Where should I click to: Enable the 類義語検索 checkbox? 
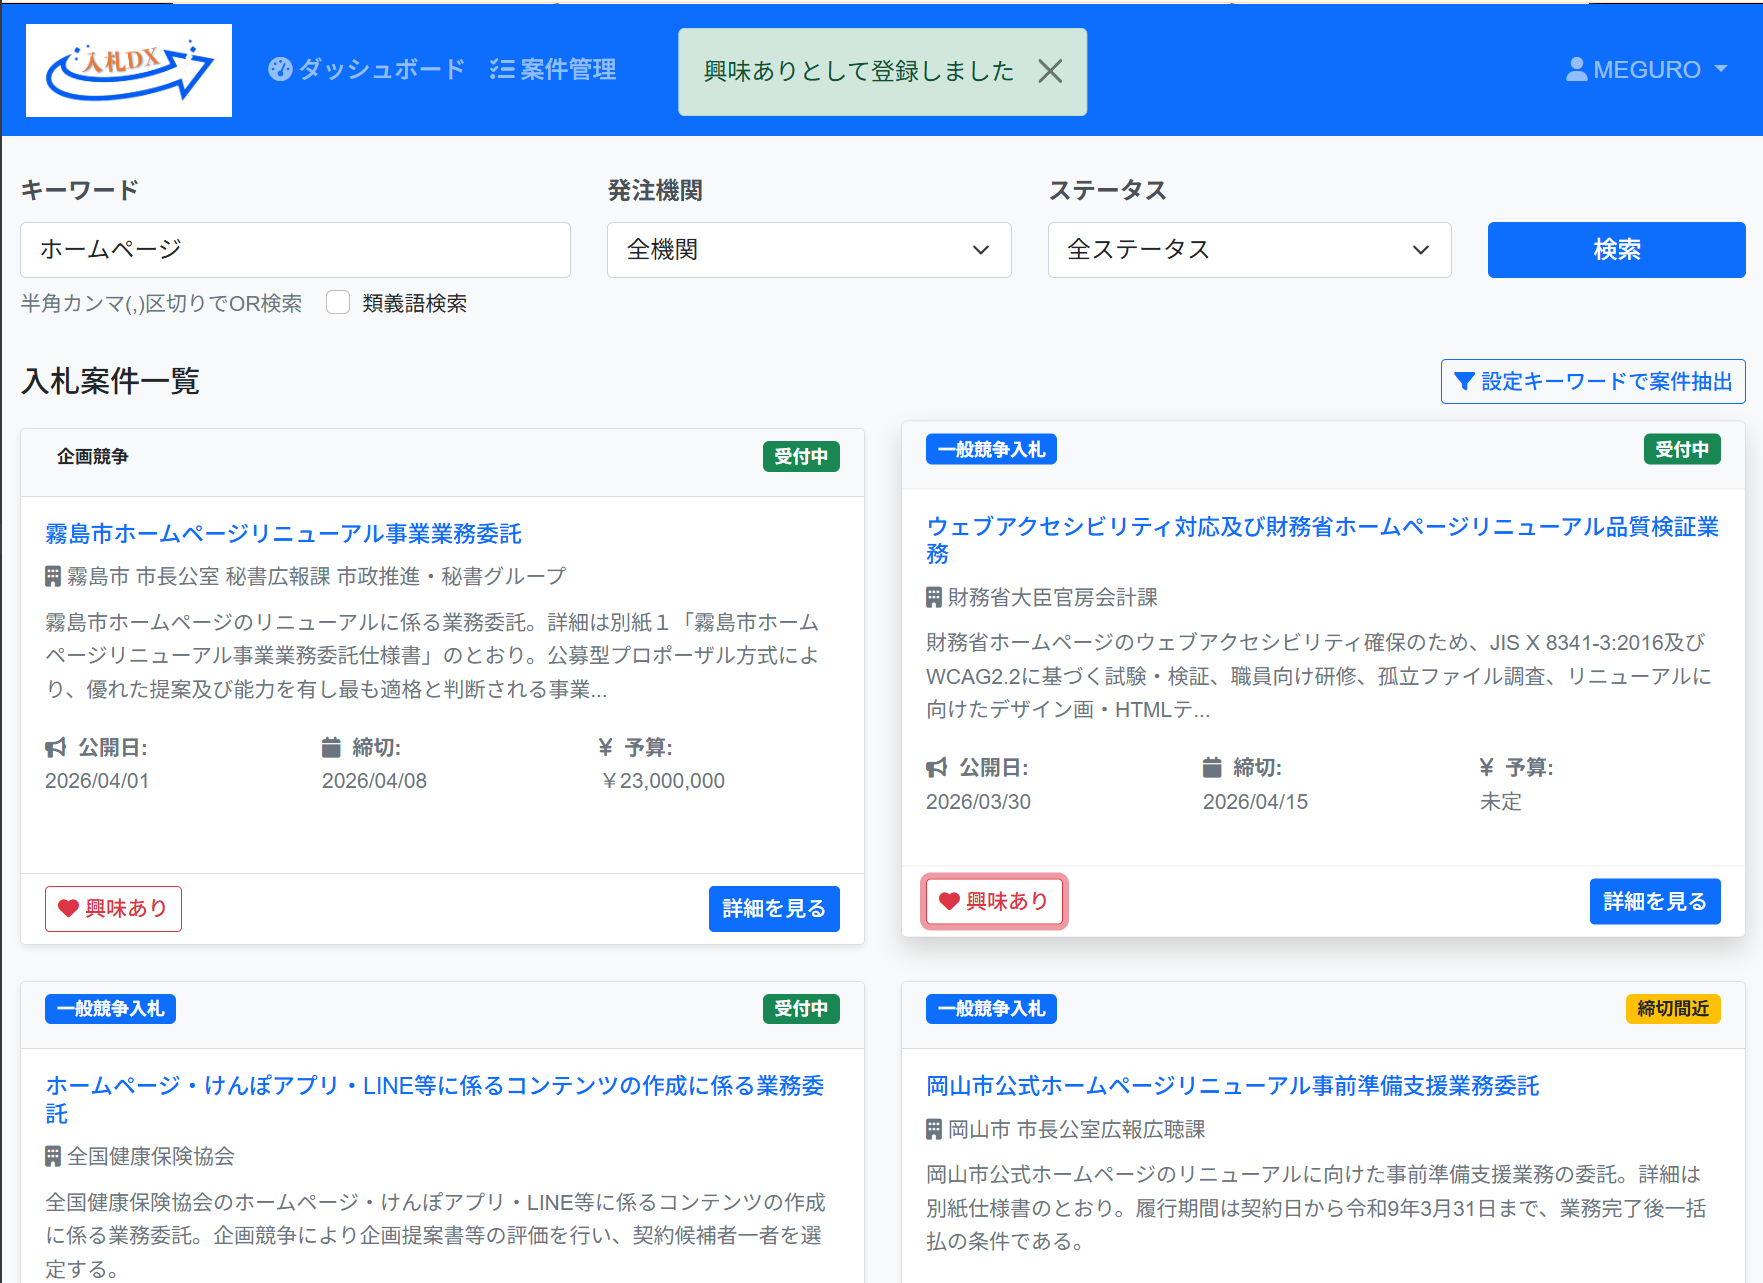338,302
